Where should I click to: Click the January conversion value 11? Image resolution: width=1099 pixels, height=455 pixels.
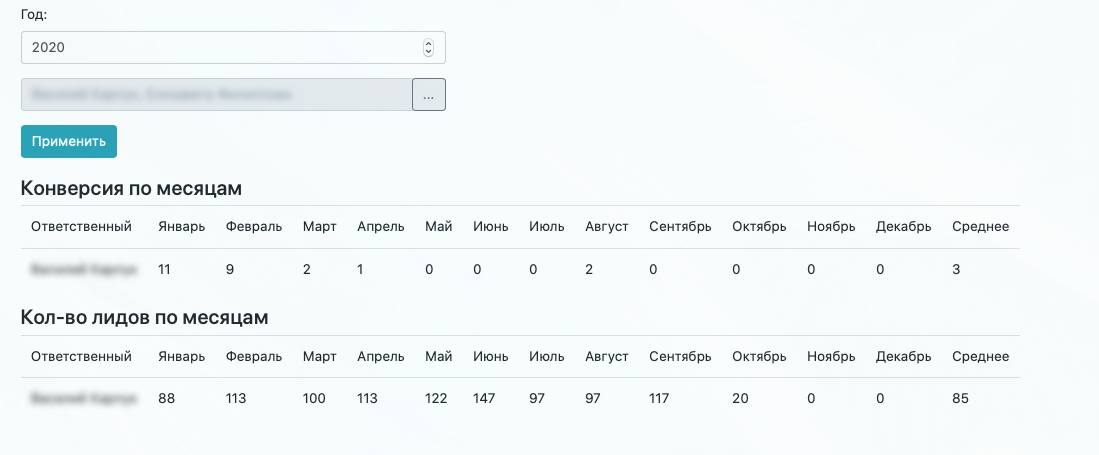coord(166,270)
